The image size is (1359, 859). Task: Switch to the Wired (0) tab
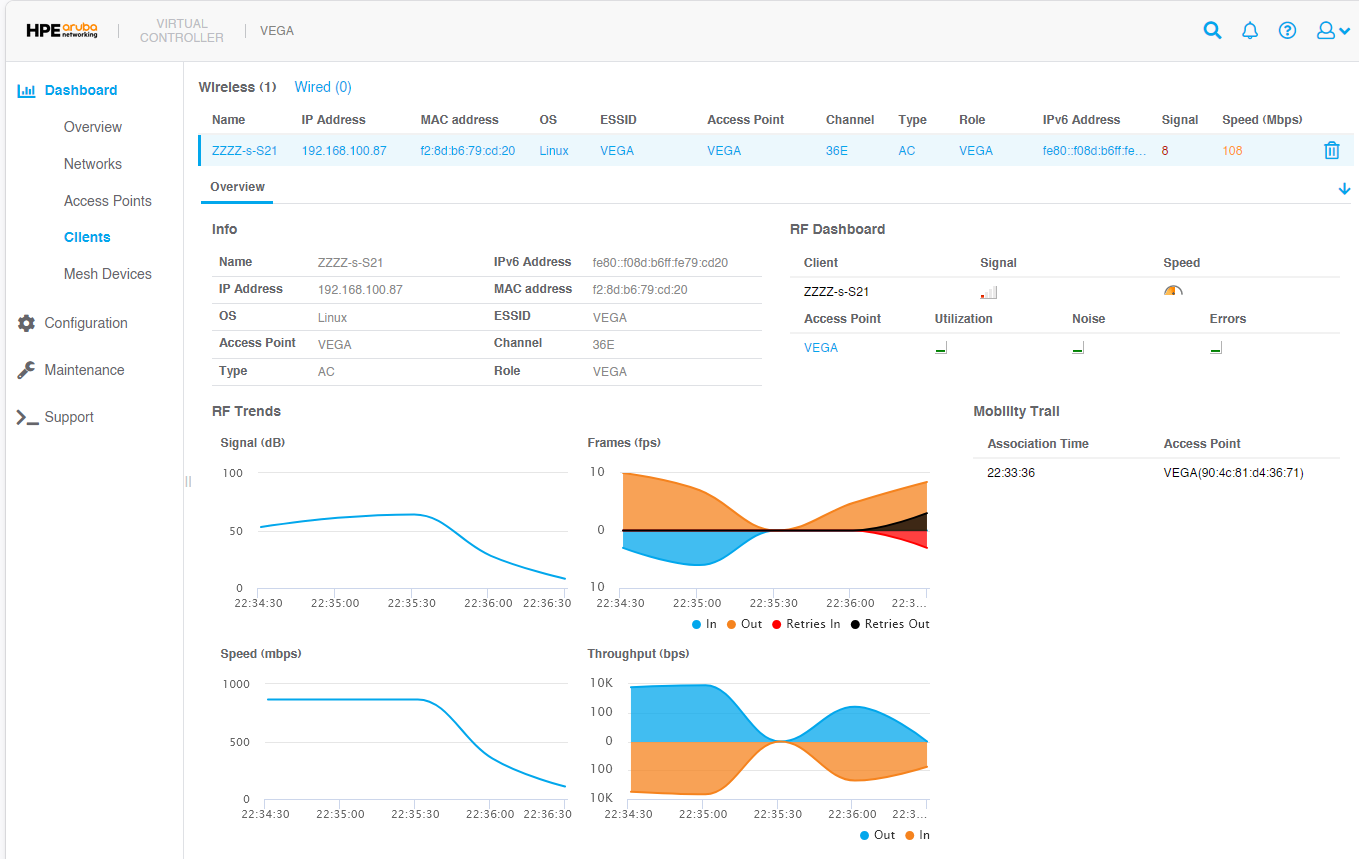(x=323, y=87)
